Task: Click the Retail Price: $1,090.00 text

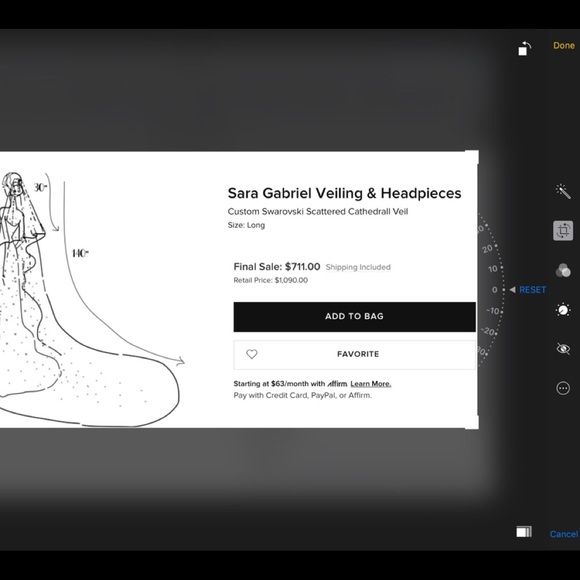Action: click(270, 280)
